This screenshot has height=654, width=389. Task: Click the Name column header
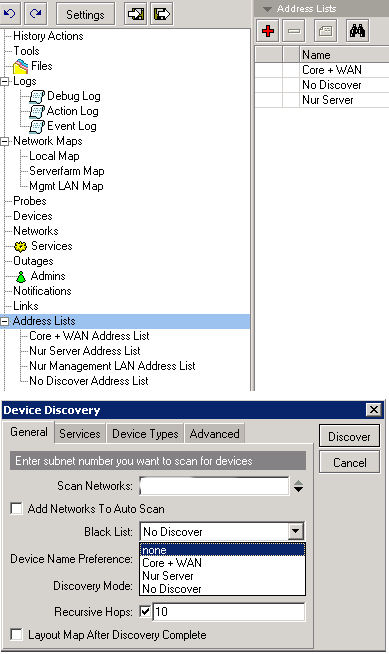tap(344, 55)
